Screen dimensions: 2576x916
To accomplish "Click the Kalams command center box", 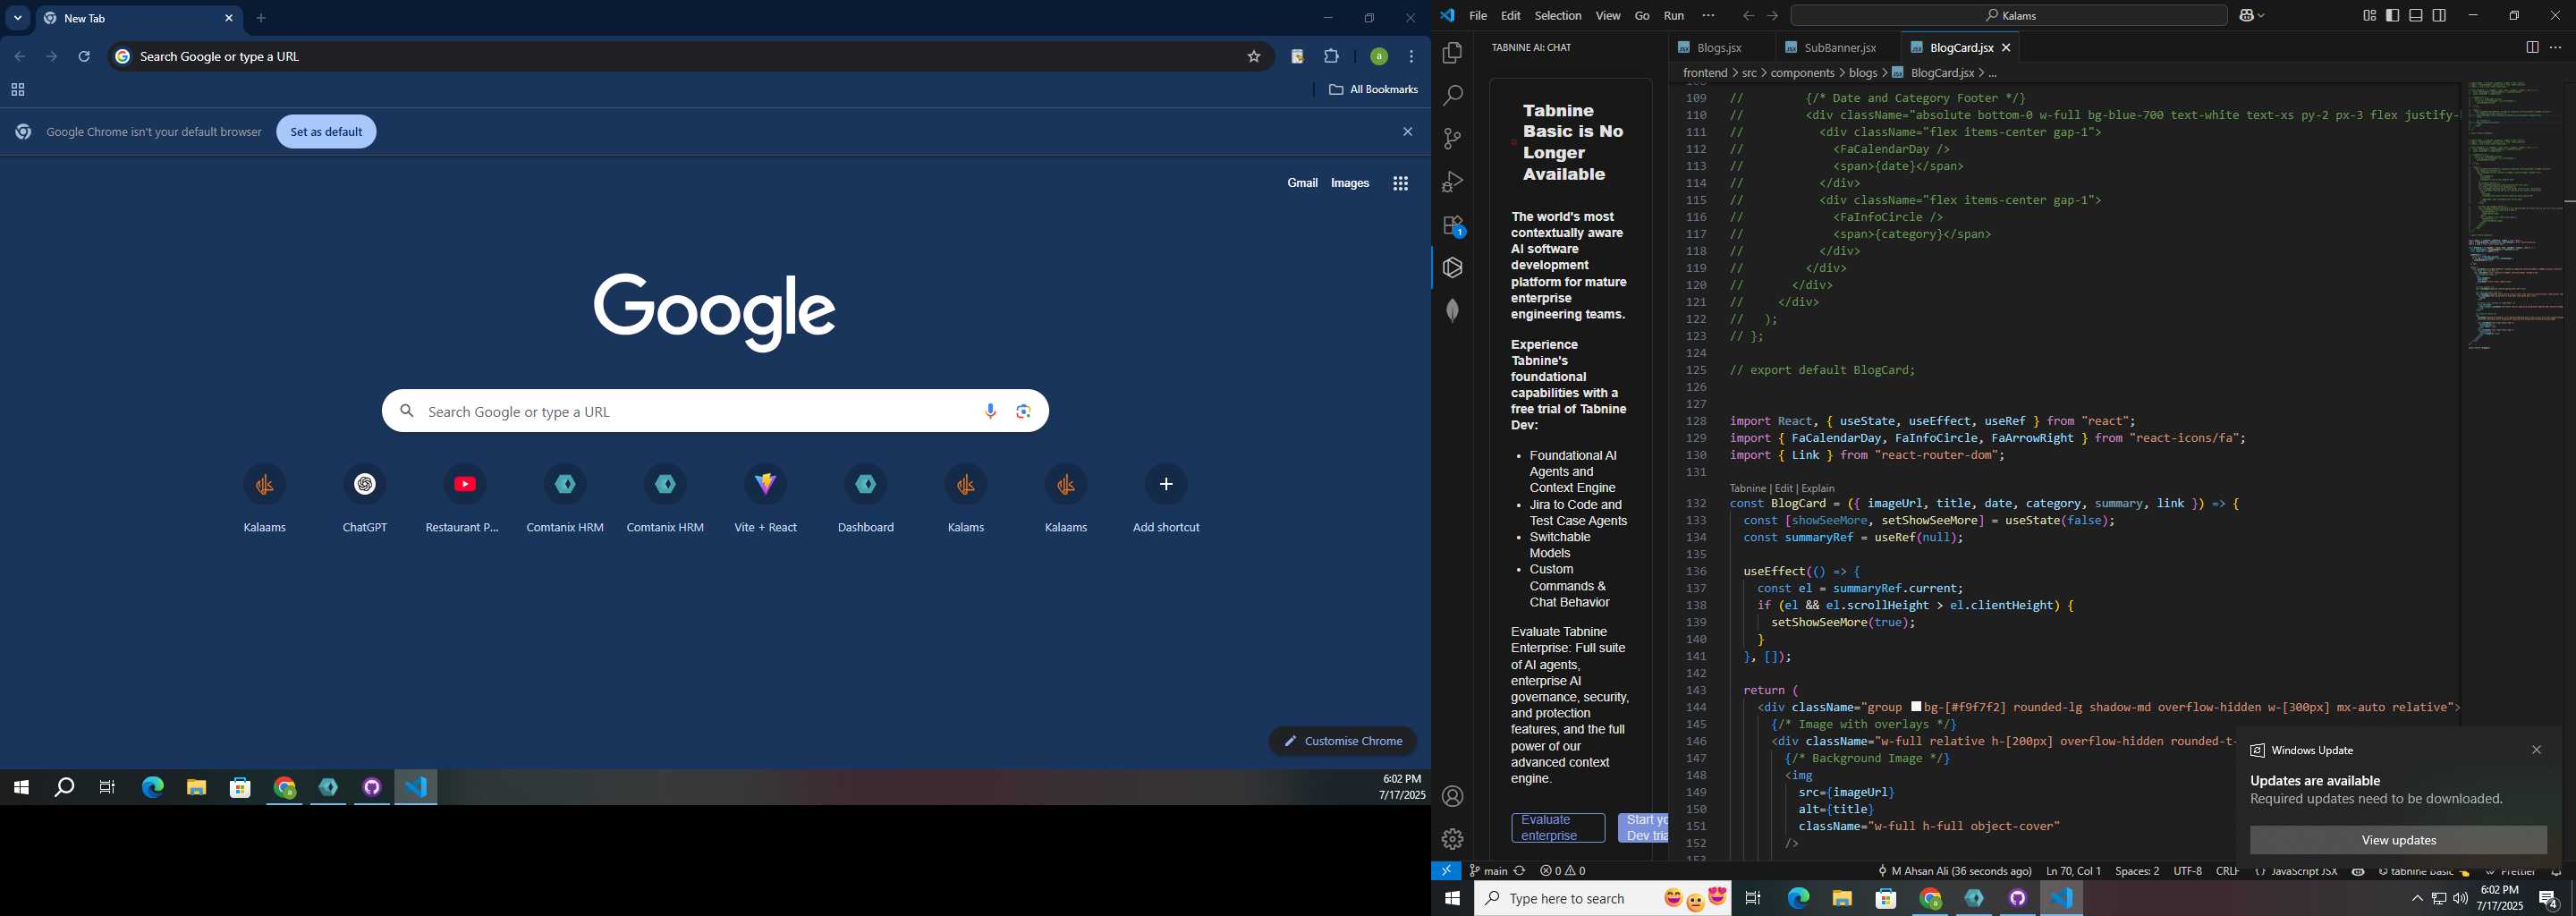I will pyautogui.click(x=2008, y=16).
